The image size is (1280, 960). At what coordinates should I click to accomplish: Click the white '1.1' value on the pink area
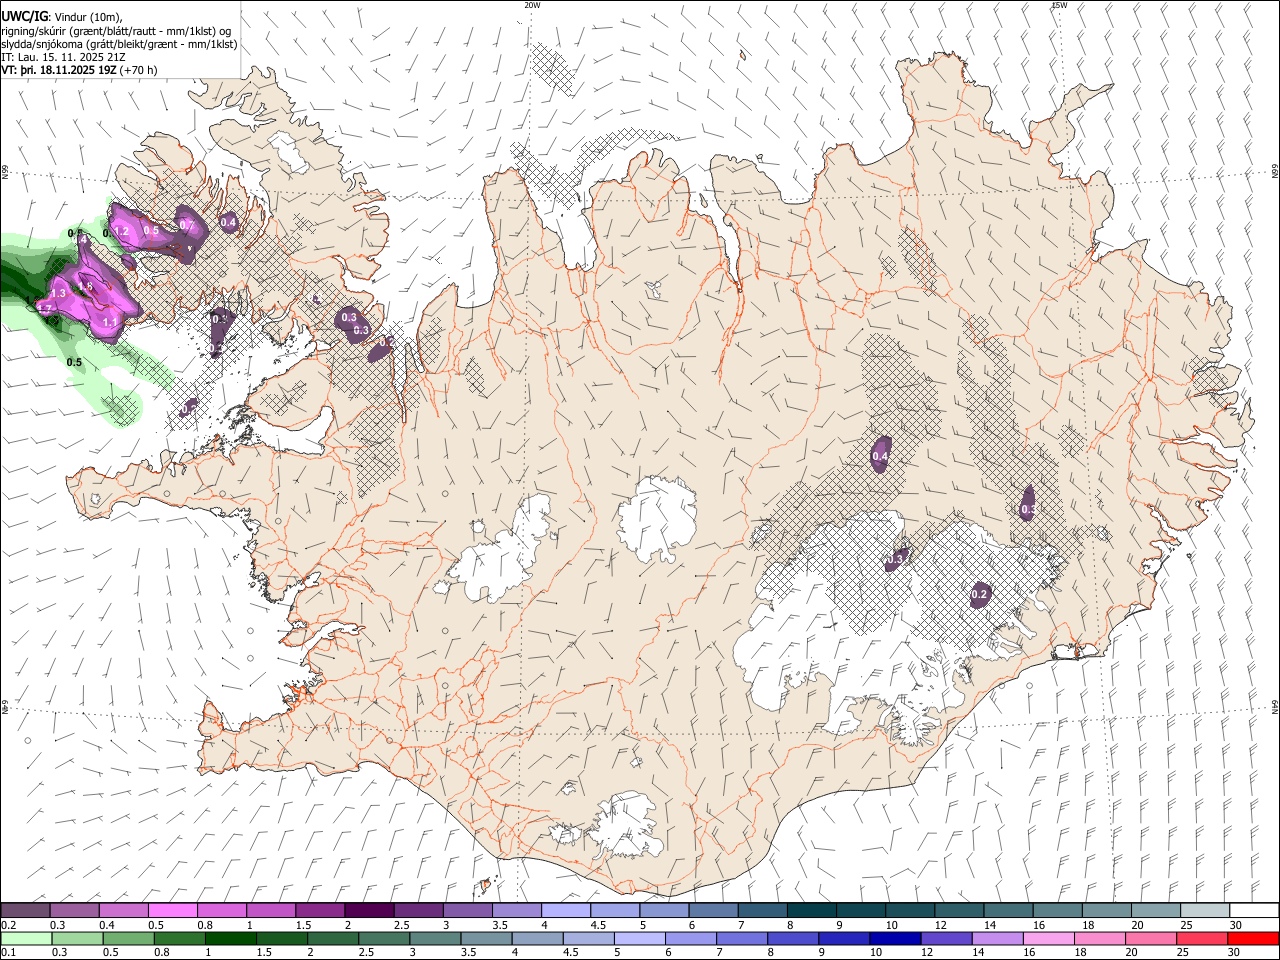[110, 322]
